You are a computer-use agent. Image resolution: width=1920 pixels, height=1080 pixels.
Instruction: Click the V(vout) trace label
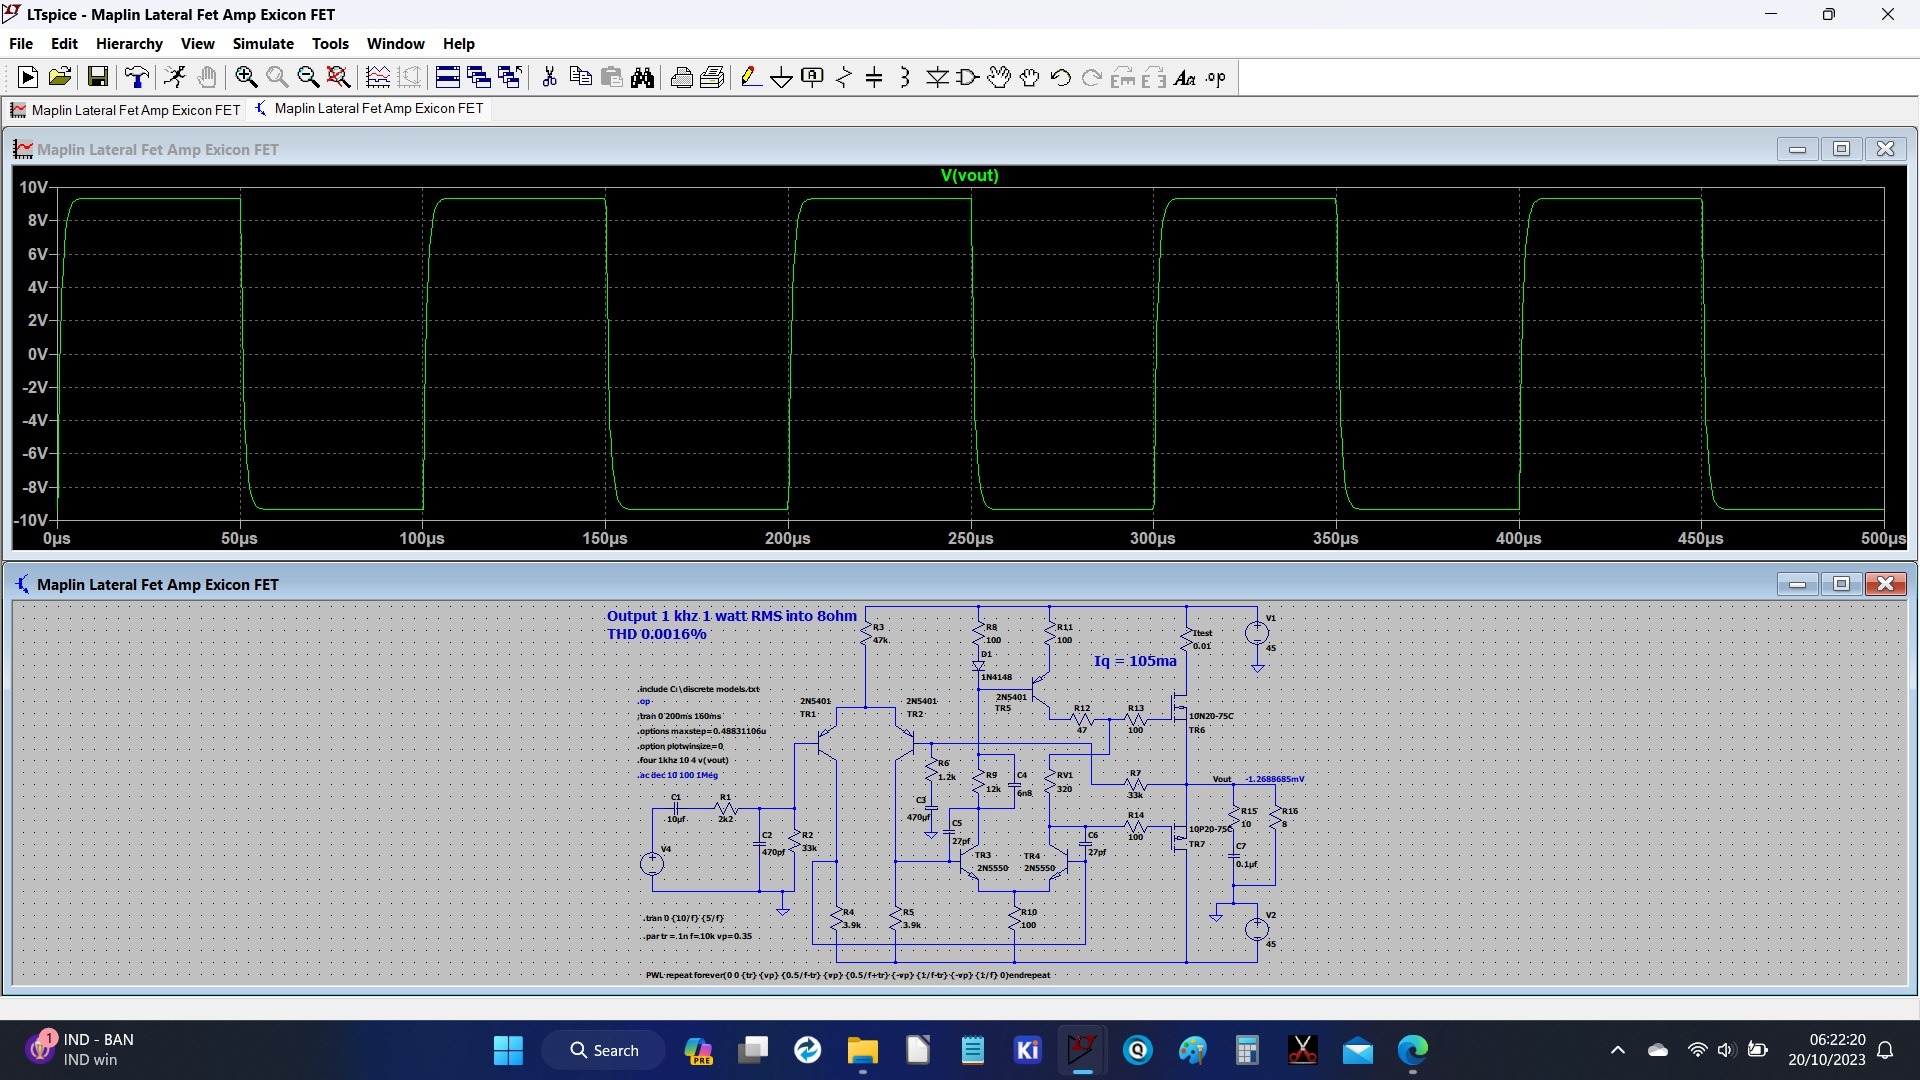click(x=969, y=176)
